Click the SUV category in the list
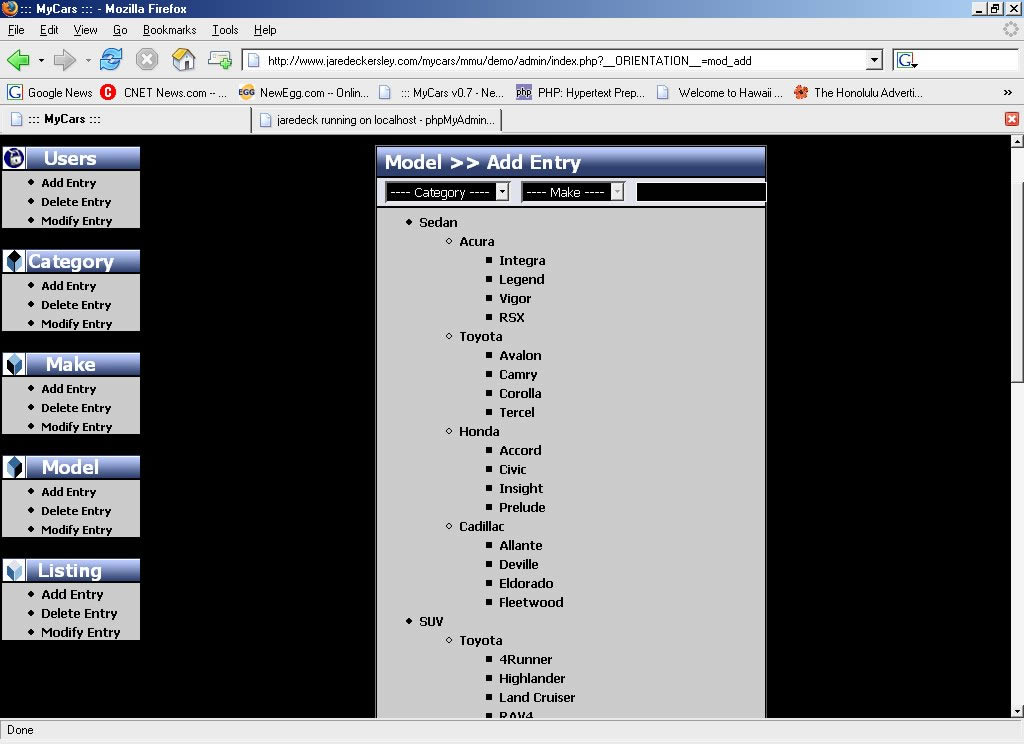The height and width of the screenshot is (744, 1024). point(431,621)
